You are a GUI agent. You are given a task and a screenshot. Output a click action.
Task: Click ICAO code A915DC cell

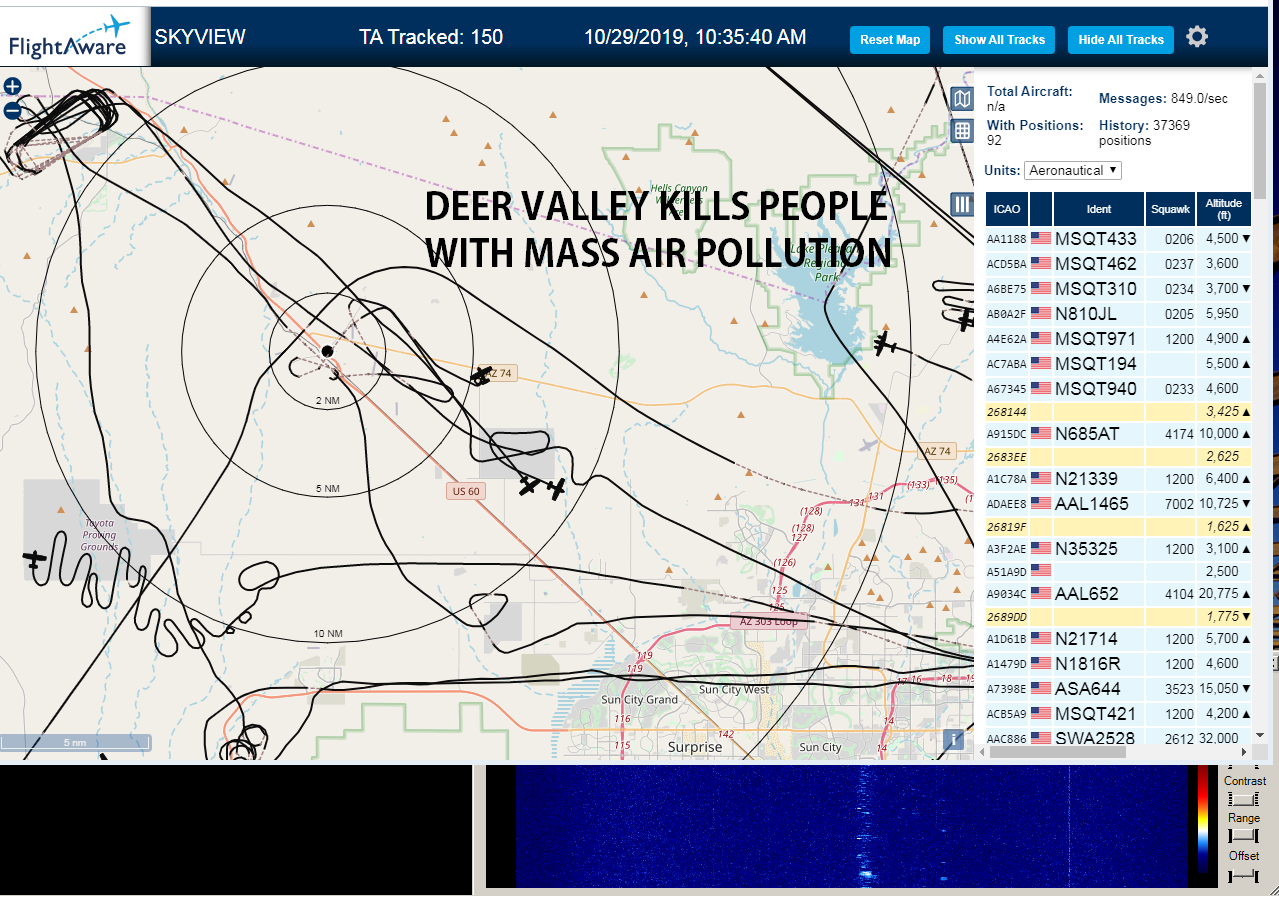point(1007,434)
